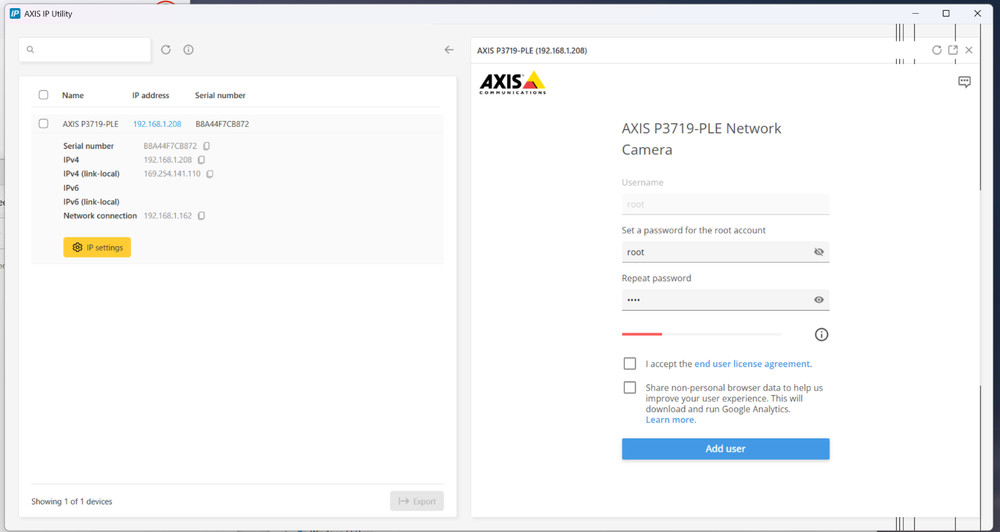Click the 'Showing 1 of 1 devices' status
Viewport: 1000px width, 532px height.
[x=71, y=501]
